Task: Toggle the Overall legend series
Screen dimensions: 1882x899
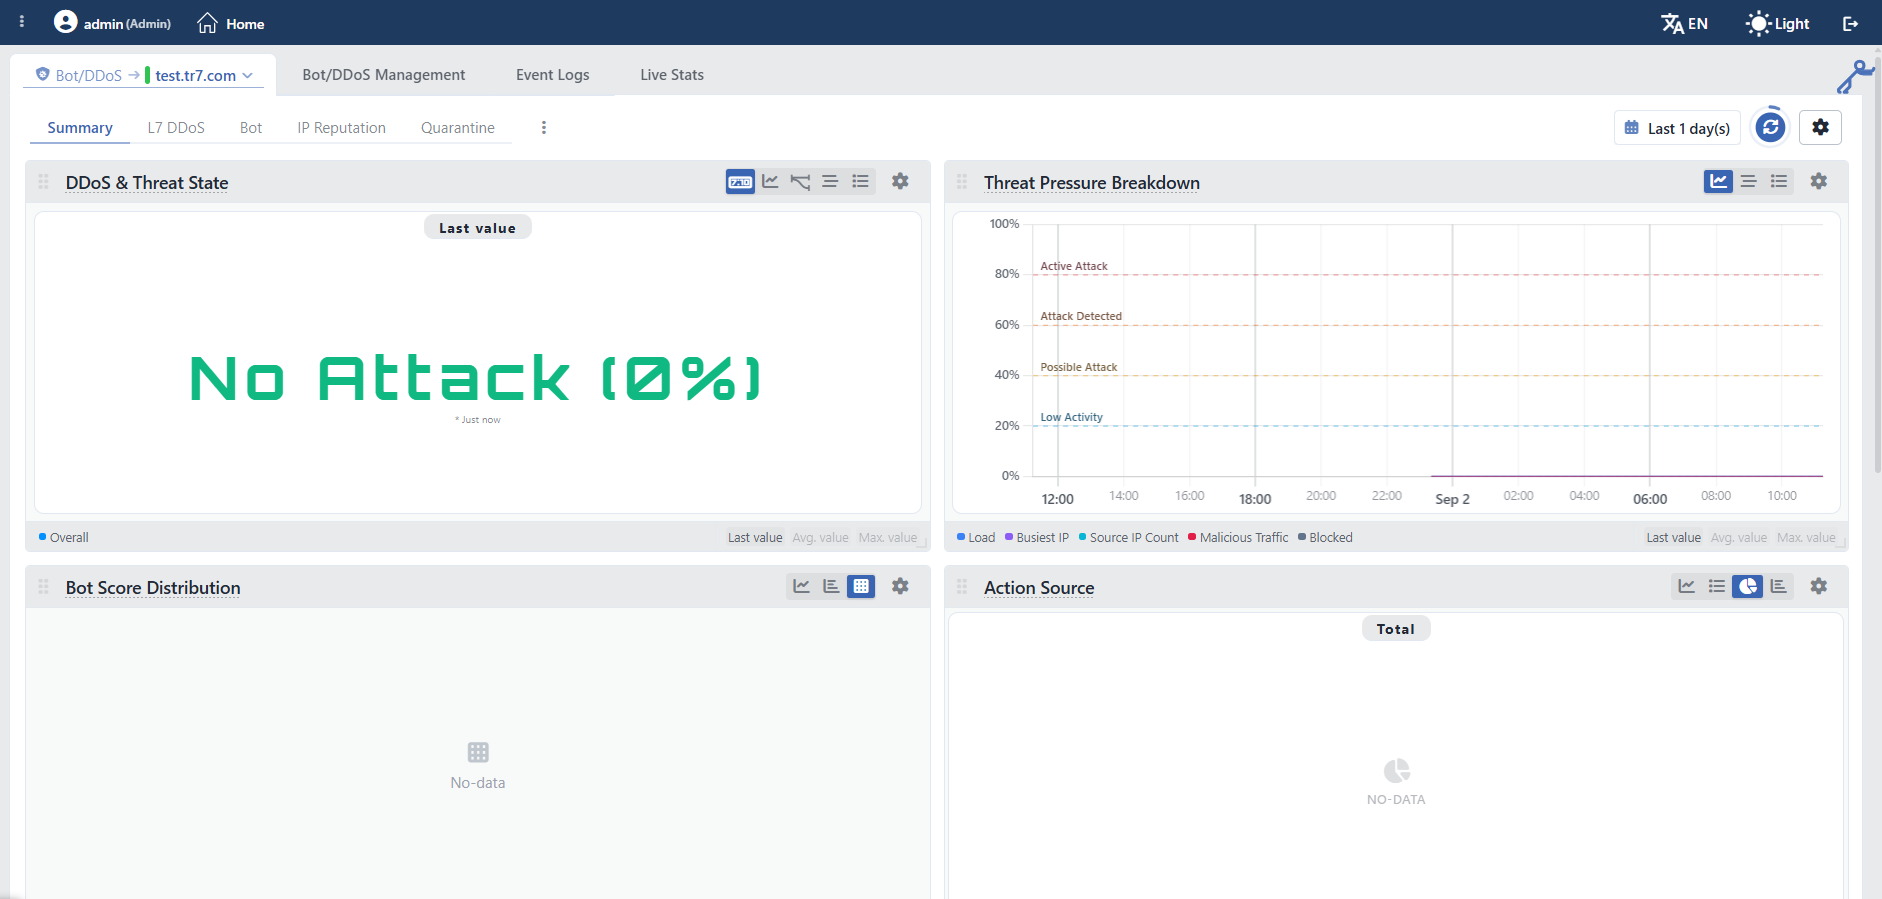Action: click(x=63, y=537)
